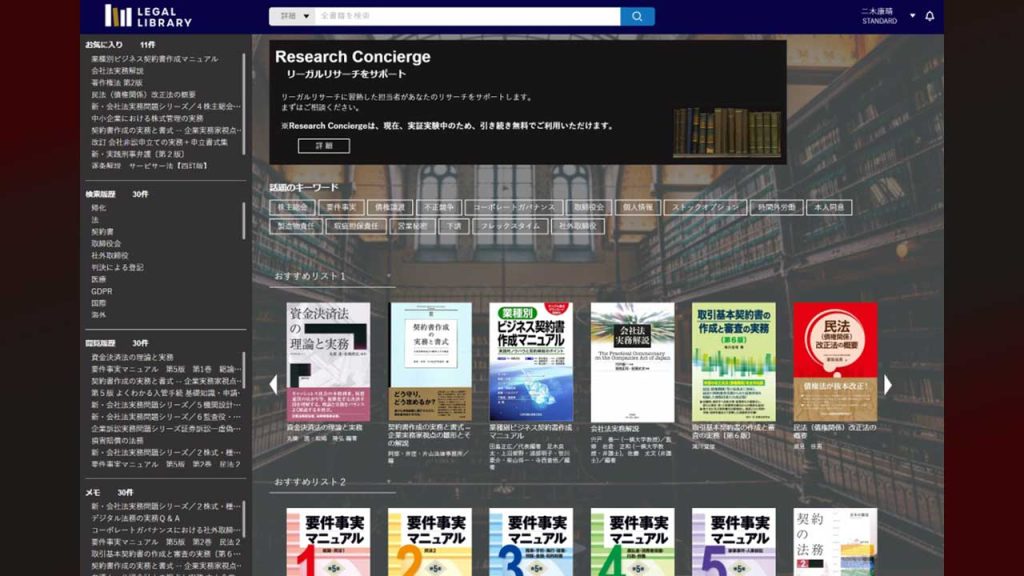Viewport: 1024px width, 576px height.
Task: Open the 取引基本契約書の作成と審査の実務 book cover
Action: (x=734, y=362)
